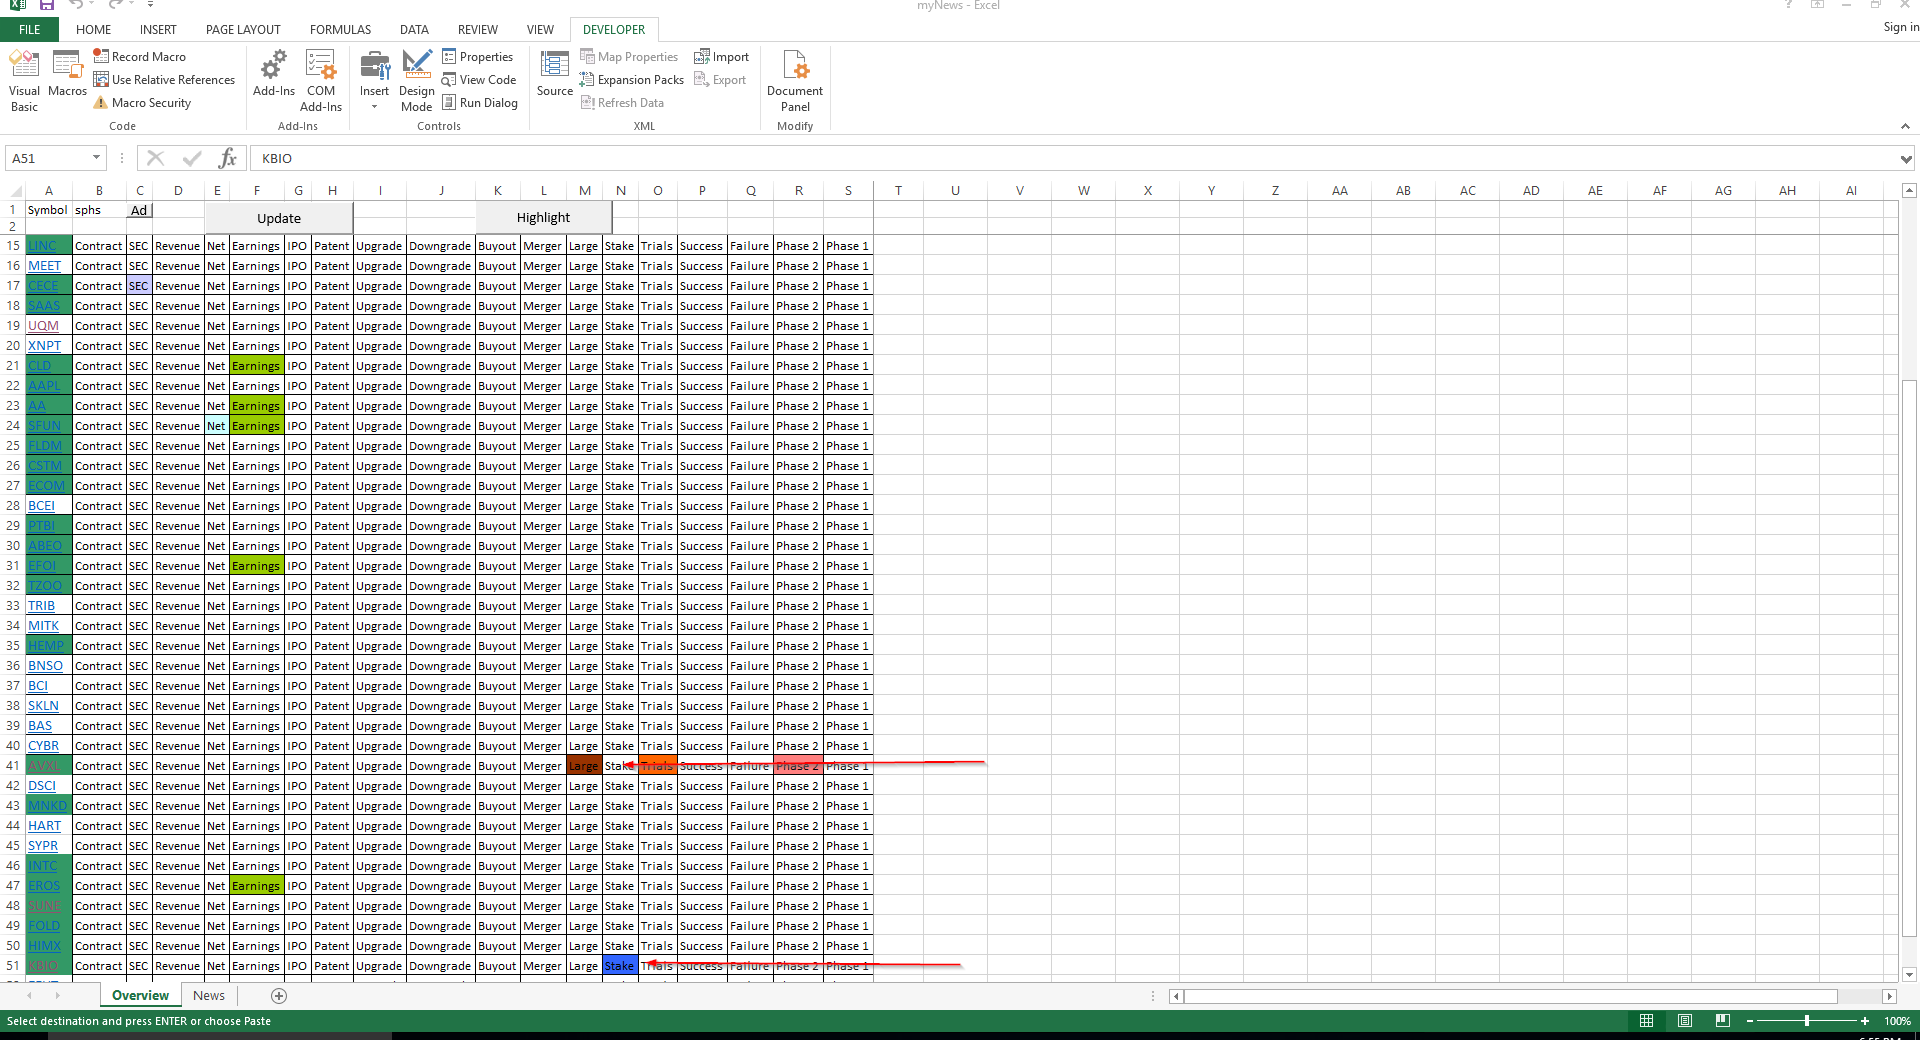Select the brown Large cell in row 41

point(584,766)
